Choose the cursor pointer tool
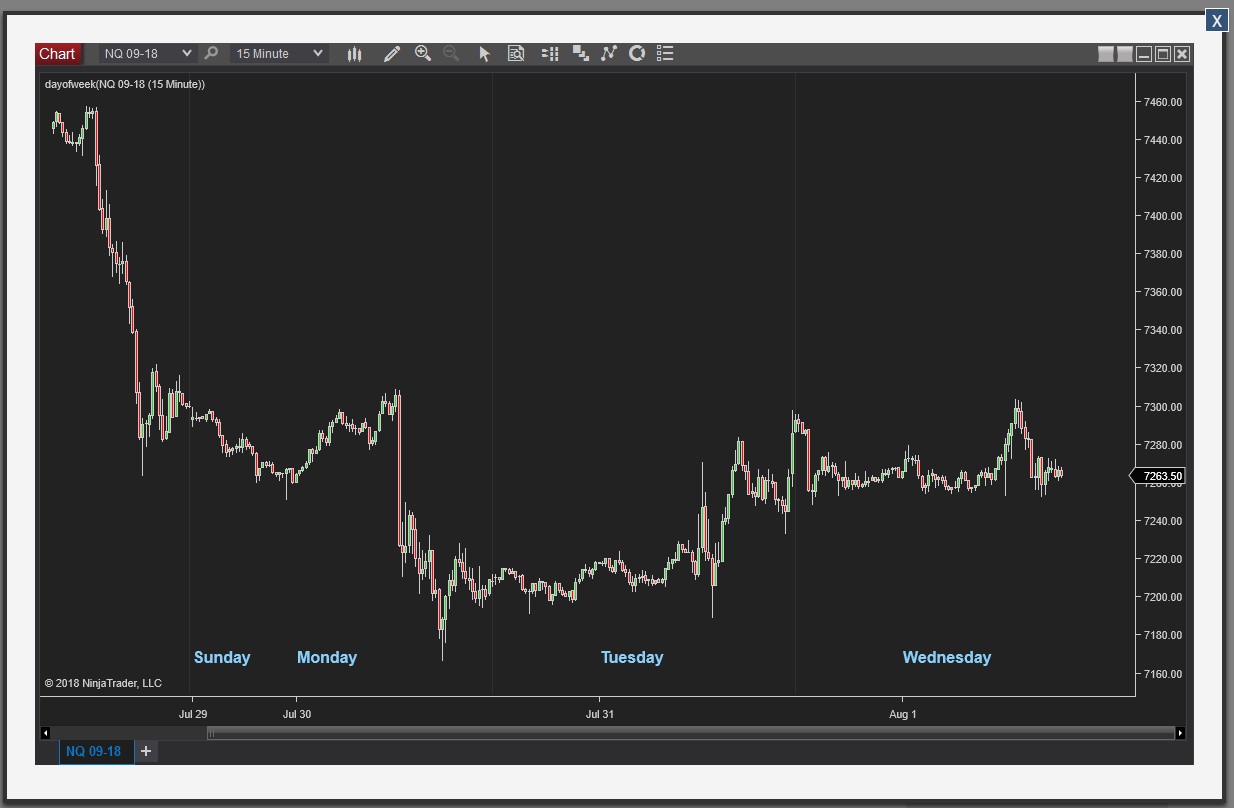The image size is (1234, 808). pyautogui.click(x=485, y=54)
